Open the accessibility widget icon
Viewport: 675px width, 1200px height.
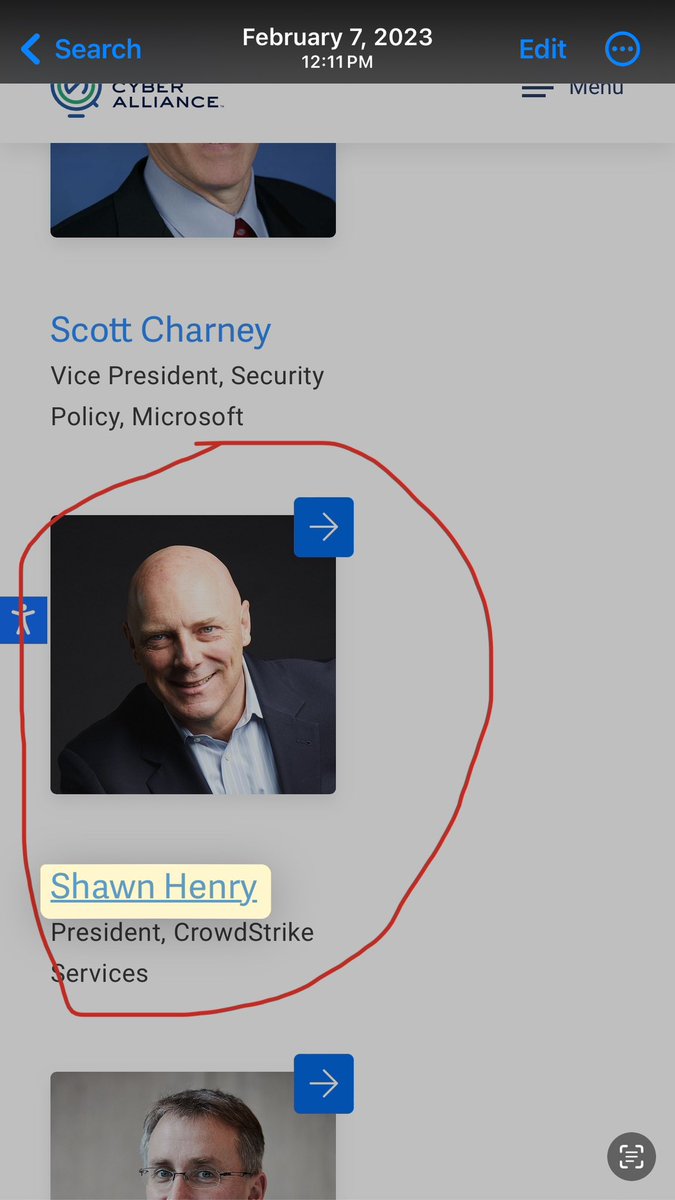coord(23,620)
